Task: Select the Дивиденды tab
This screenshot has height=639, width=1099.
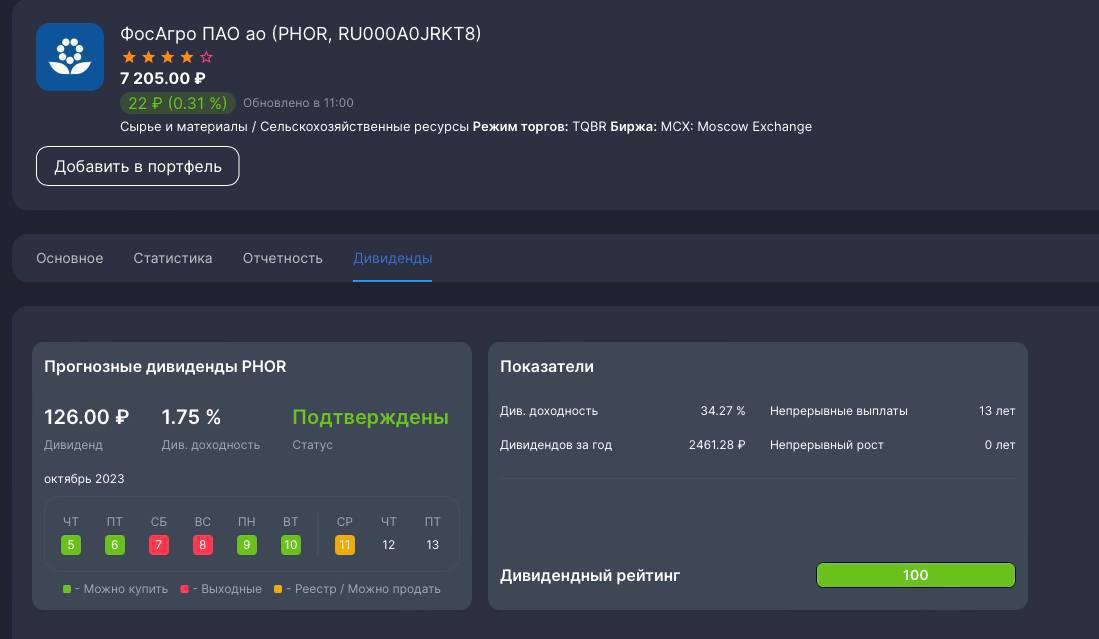Action: [392, 258]
